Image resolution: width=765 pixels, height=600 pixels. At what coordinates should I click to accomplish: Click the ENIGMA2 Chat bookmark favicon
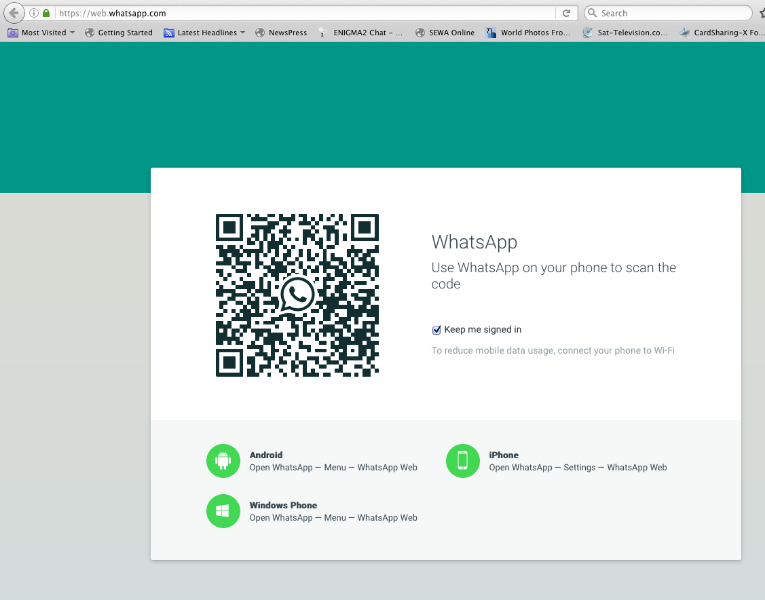click(x=322, y=33)
